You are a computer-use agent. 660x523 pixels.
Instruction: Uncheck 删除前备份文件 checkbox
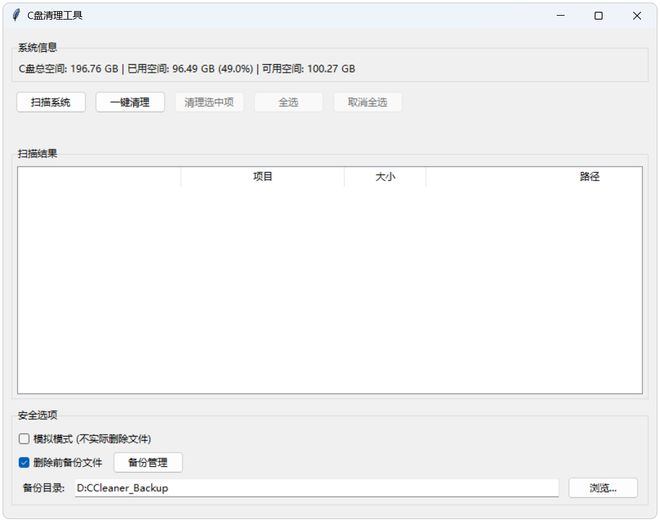pyautogui.click(x=25, y=463)
